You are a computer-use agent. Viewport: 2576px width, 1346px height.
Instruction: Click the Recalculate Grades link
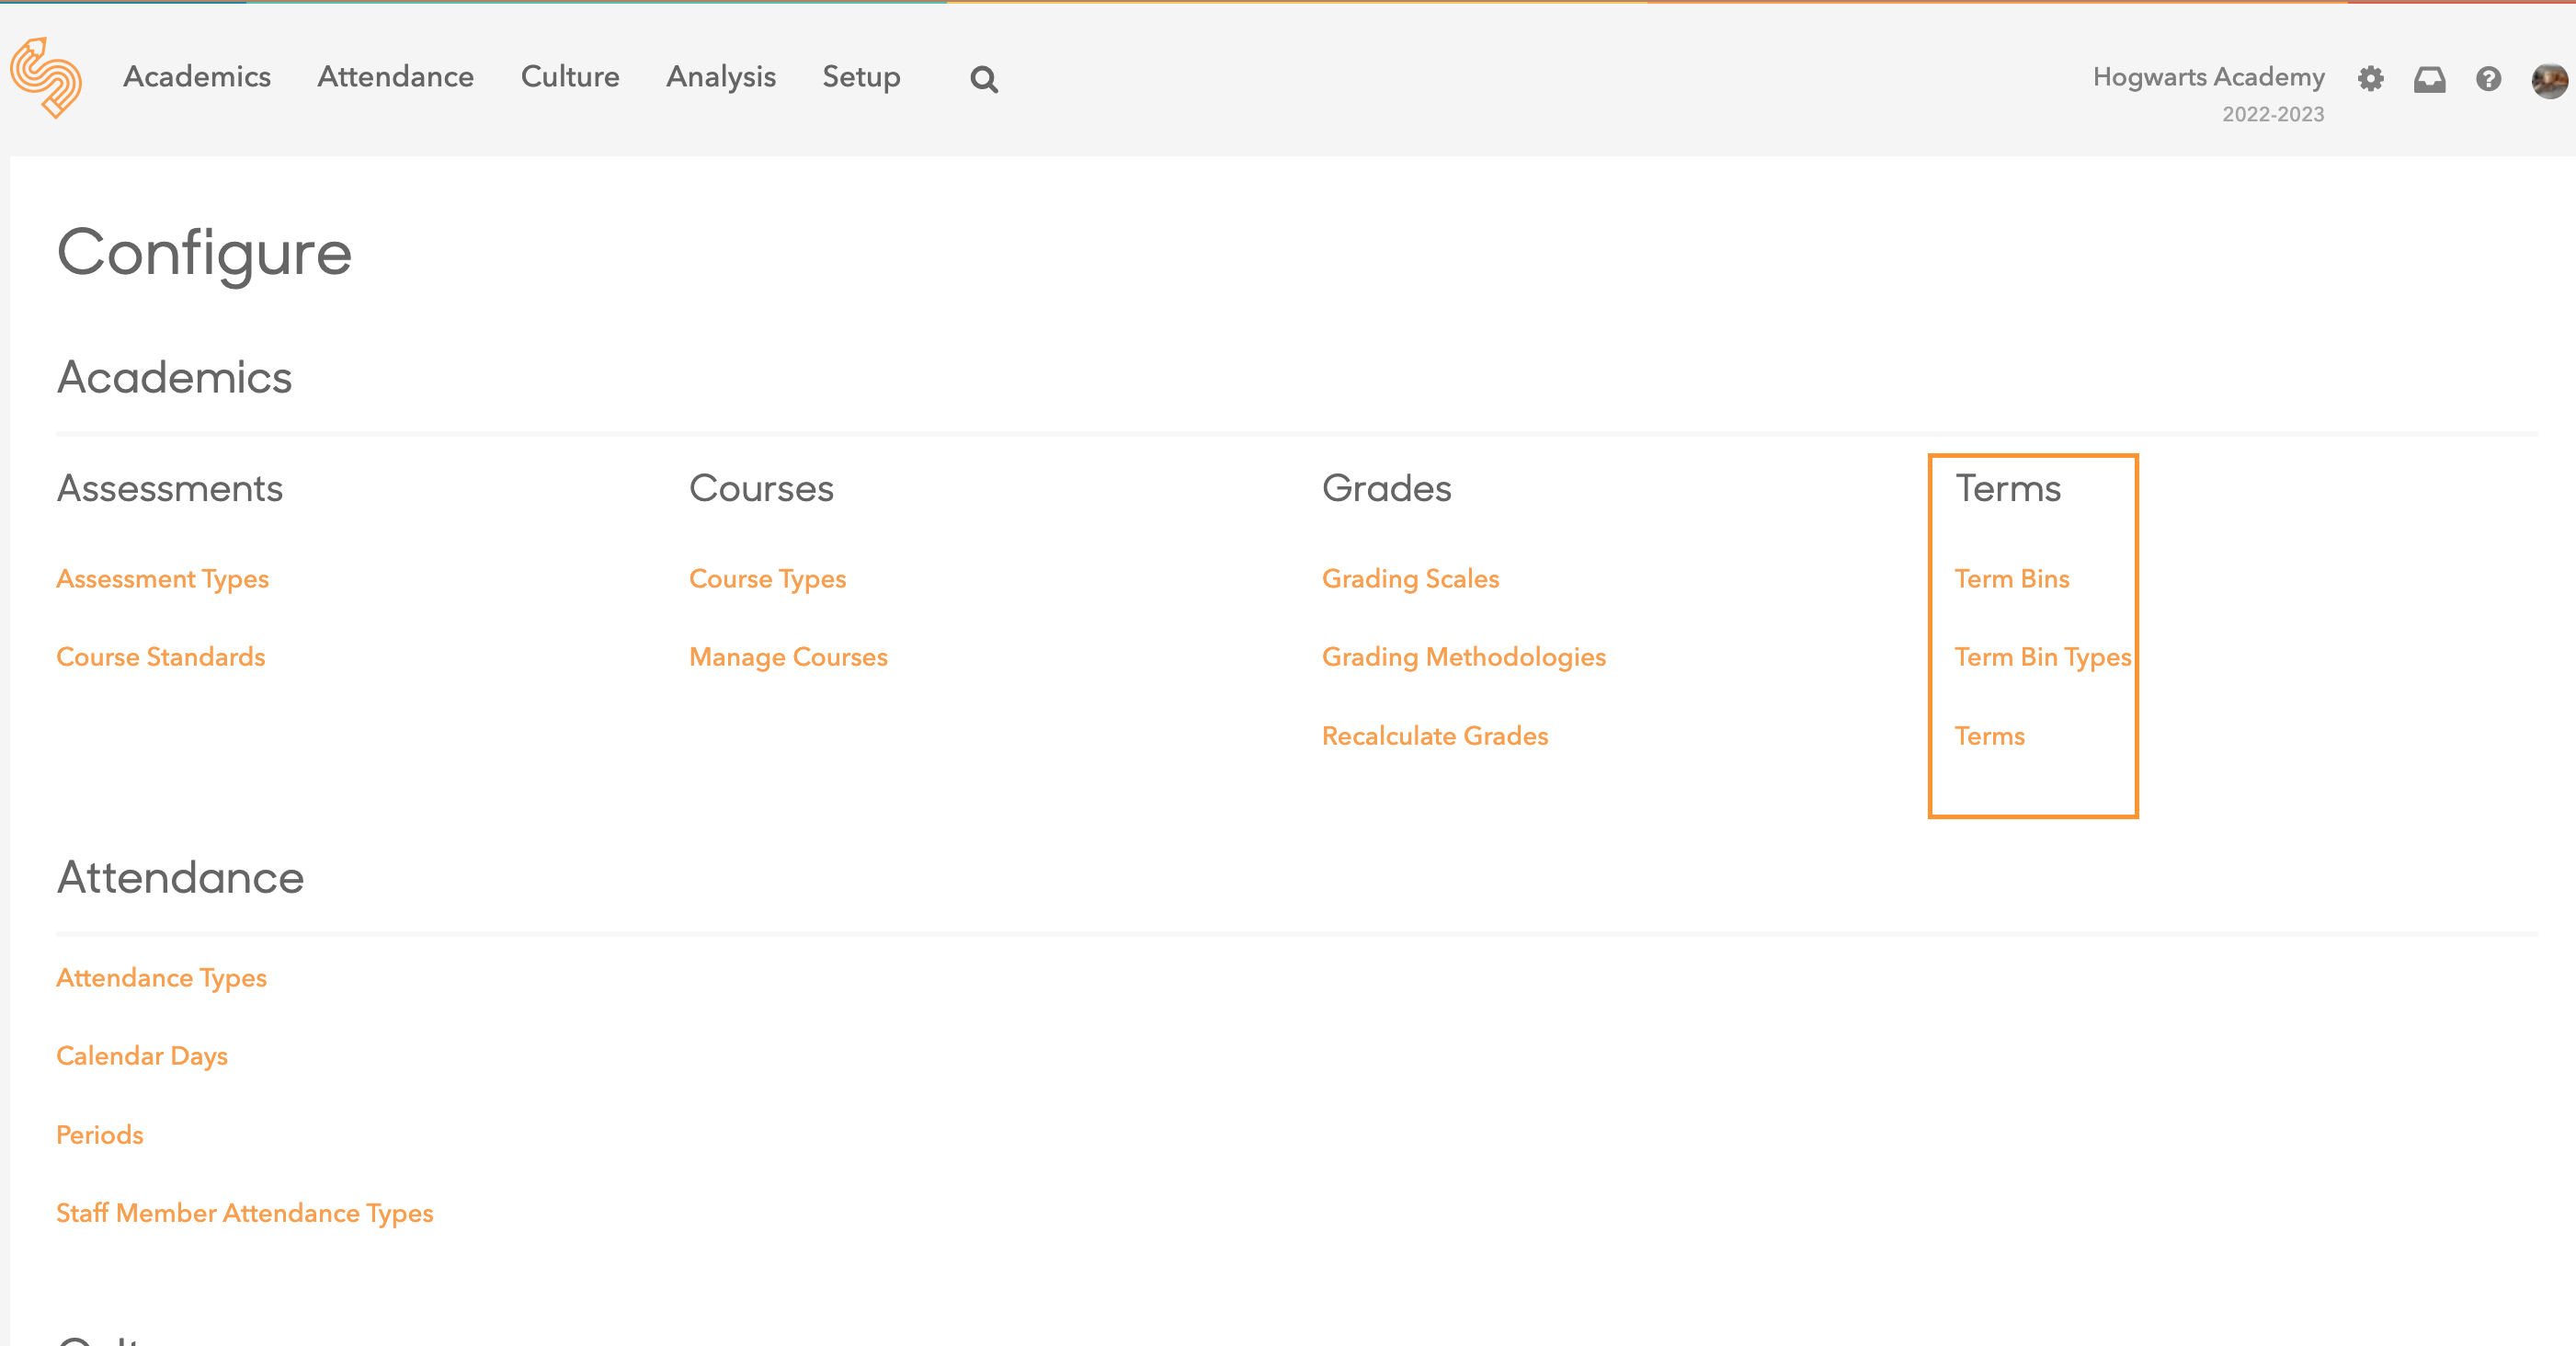[x=1434, y=736]
